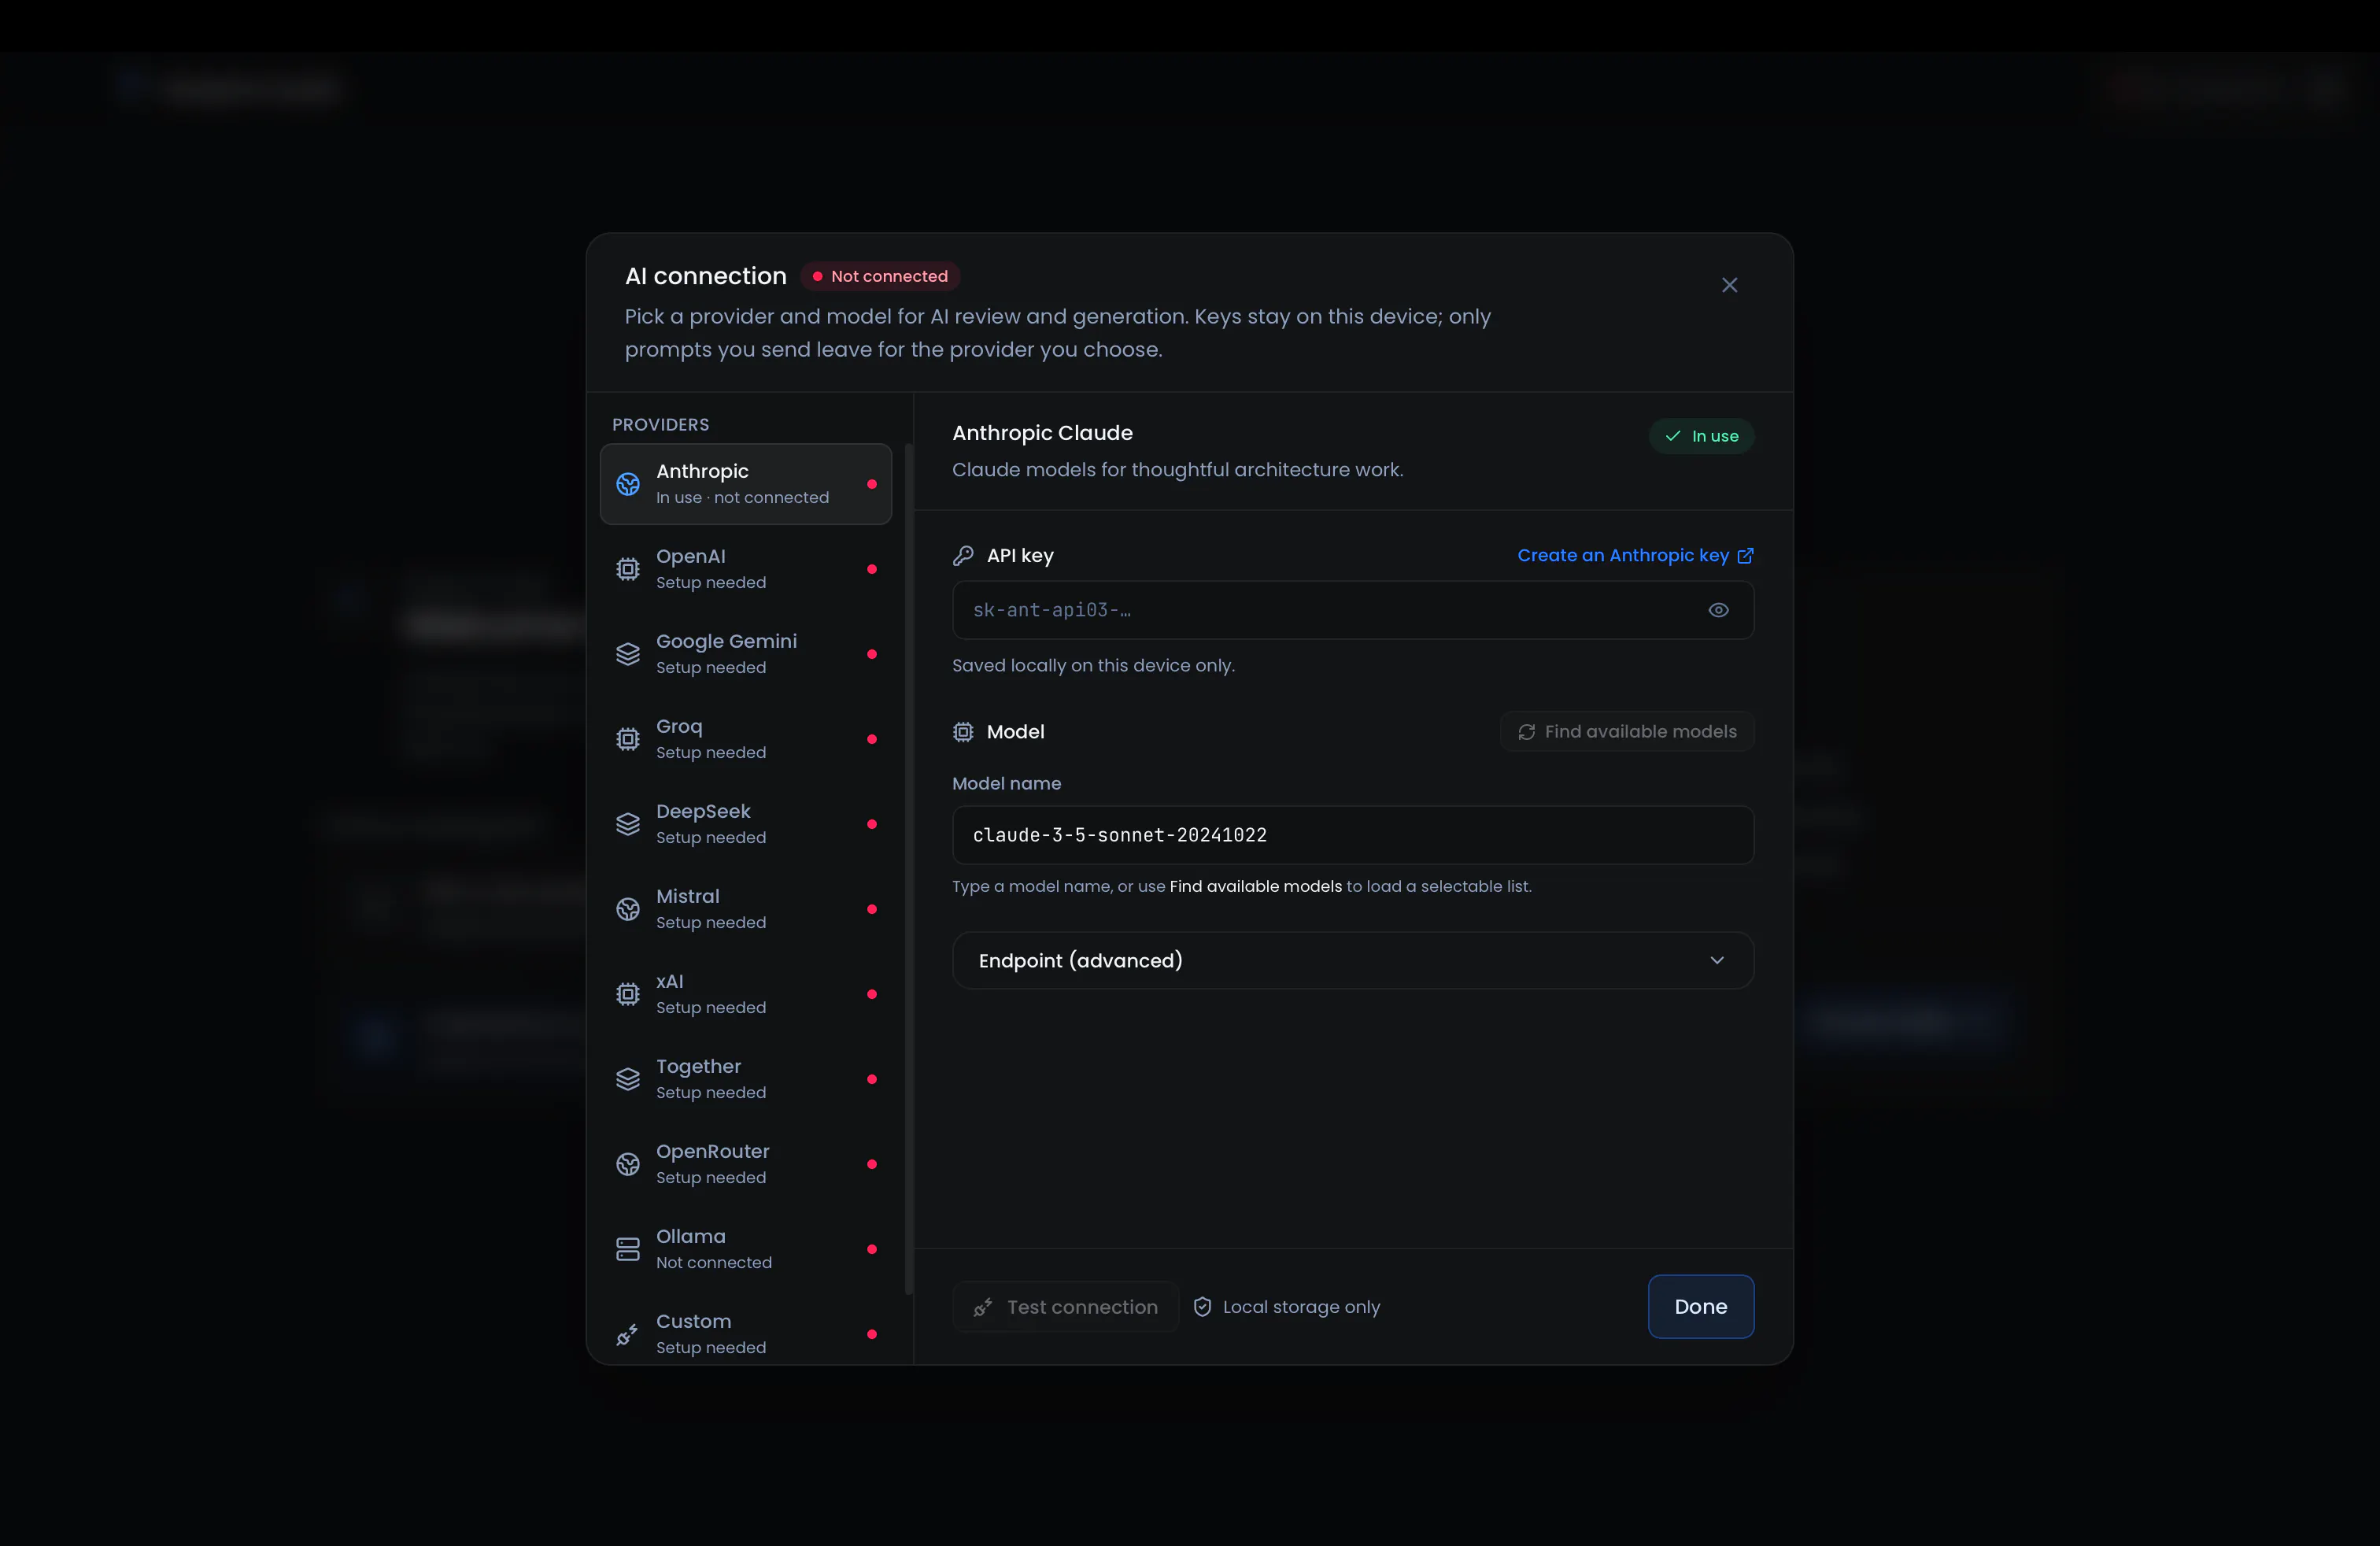
Task: Click the Model name input field
Action: pyautogui.click(x=1353, y=835)
